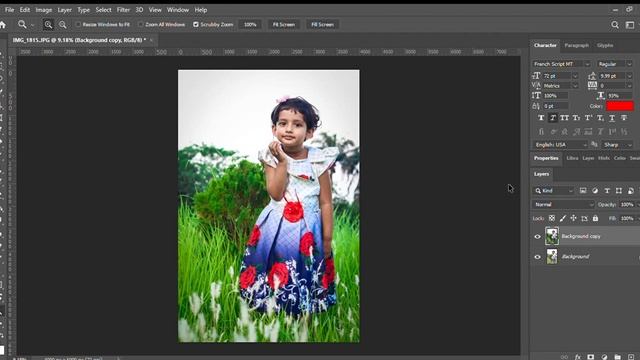This screenshot has height=360, width=640.
Task: Open the Search icon at top right
Action: (x=615, y=25)
